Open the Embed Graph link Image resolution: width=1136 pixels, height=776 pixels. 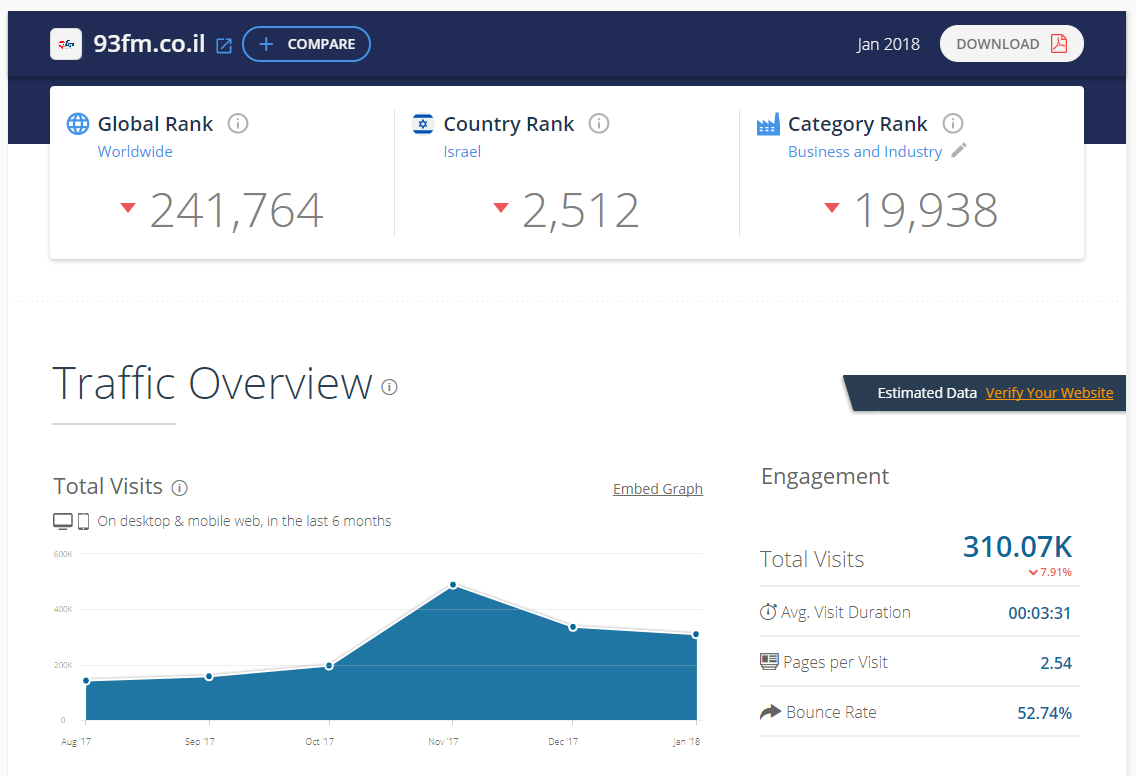[x=657, y=489]
